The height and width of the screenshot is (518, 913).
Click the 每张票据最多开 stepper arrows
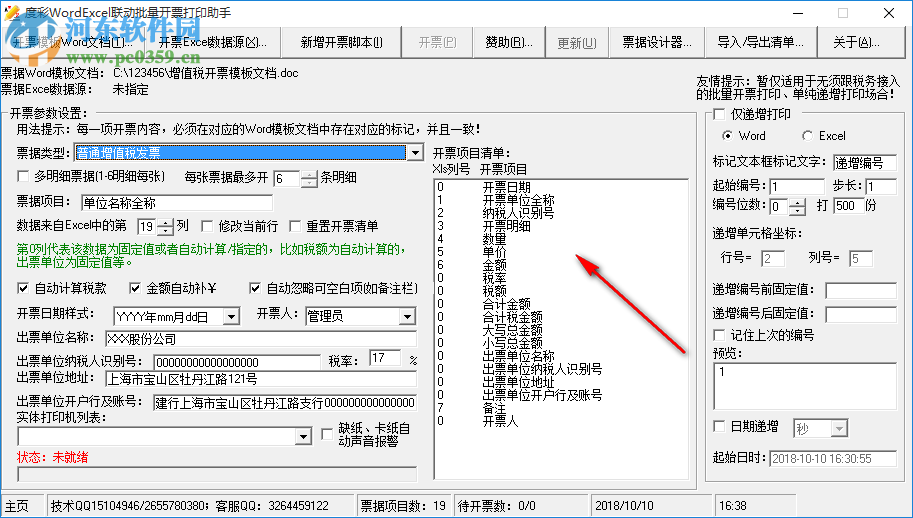(309, 179)
